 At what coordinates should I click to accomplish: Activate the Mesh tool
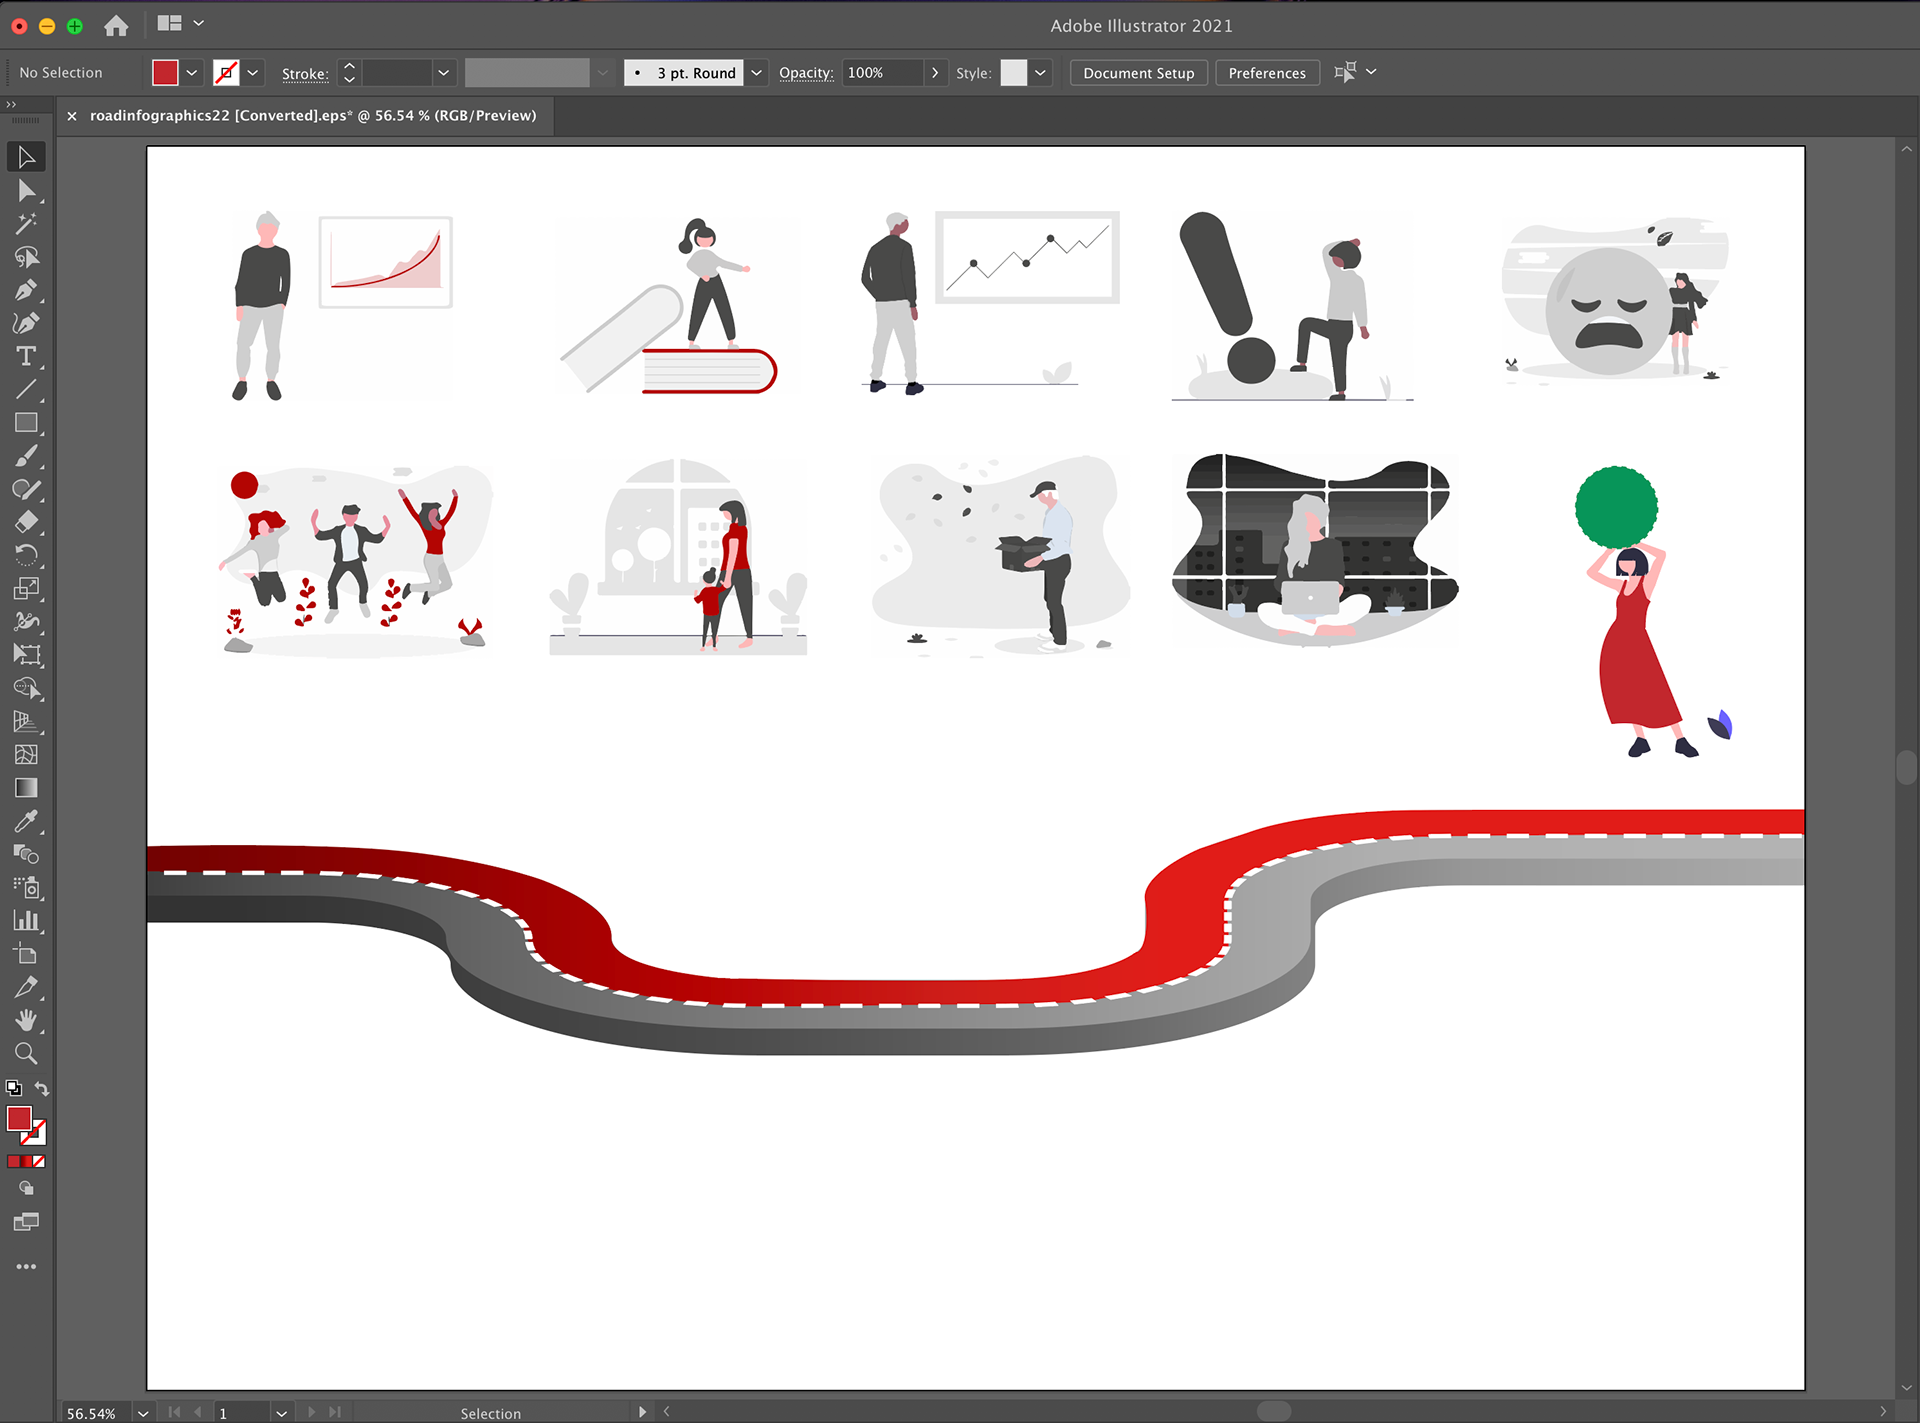point(27,755)
